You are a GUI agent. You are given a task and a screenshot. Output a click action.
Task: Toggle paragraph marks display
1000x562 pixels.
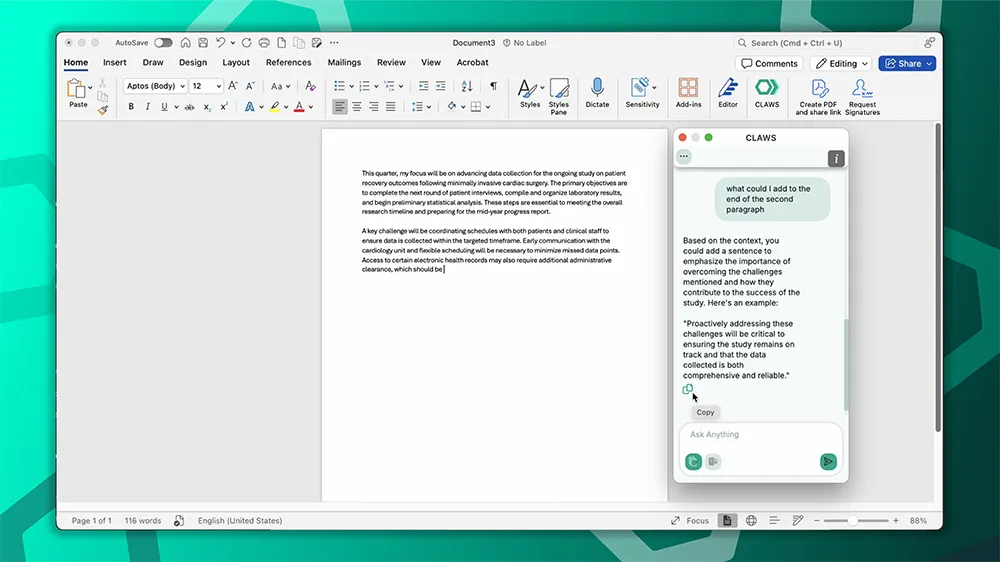click(x=493, y=86)
